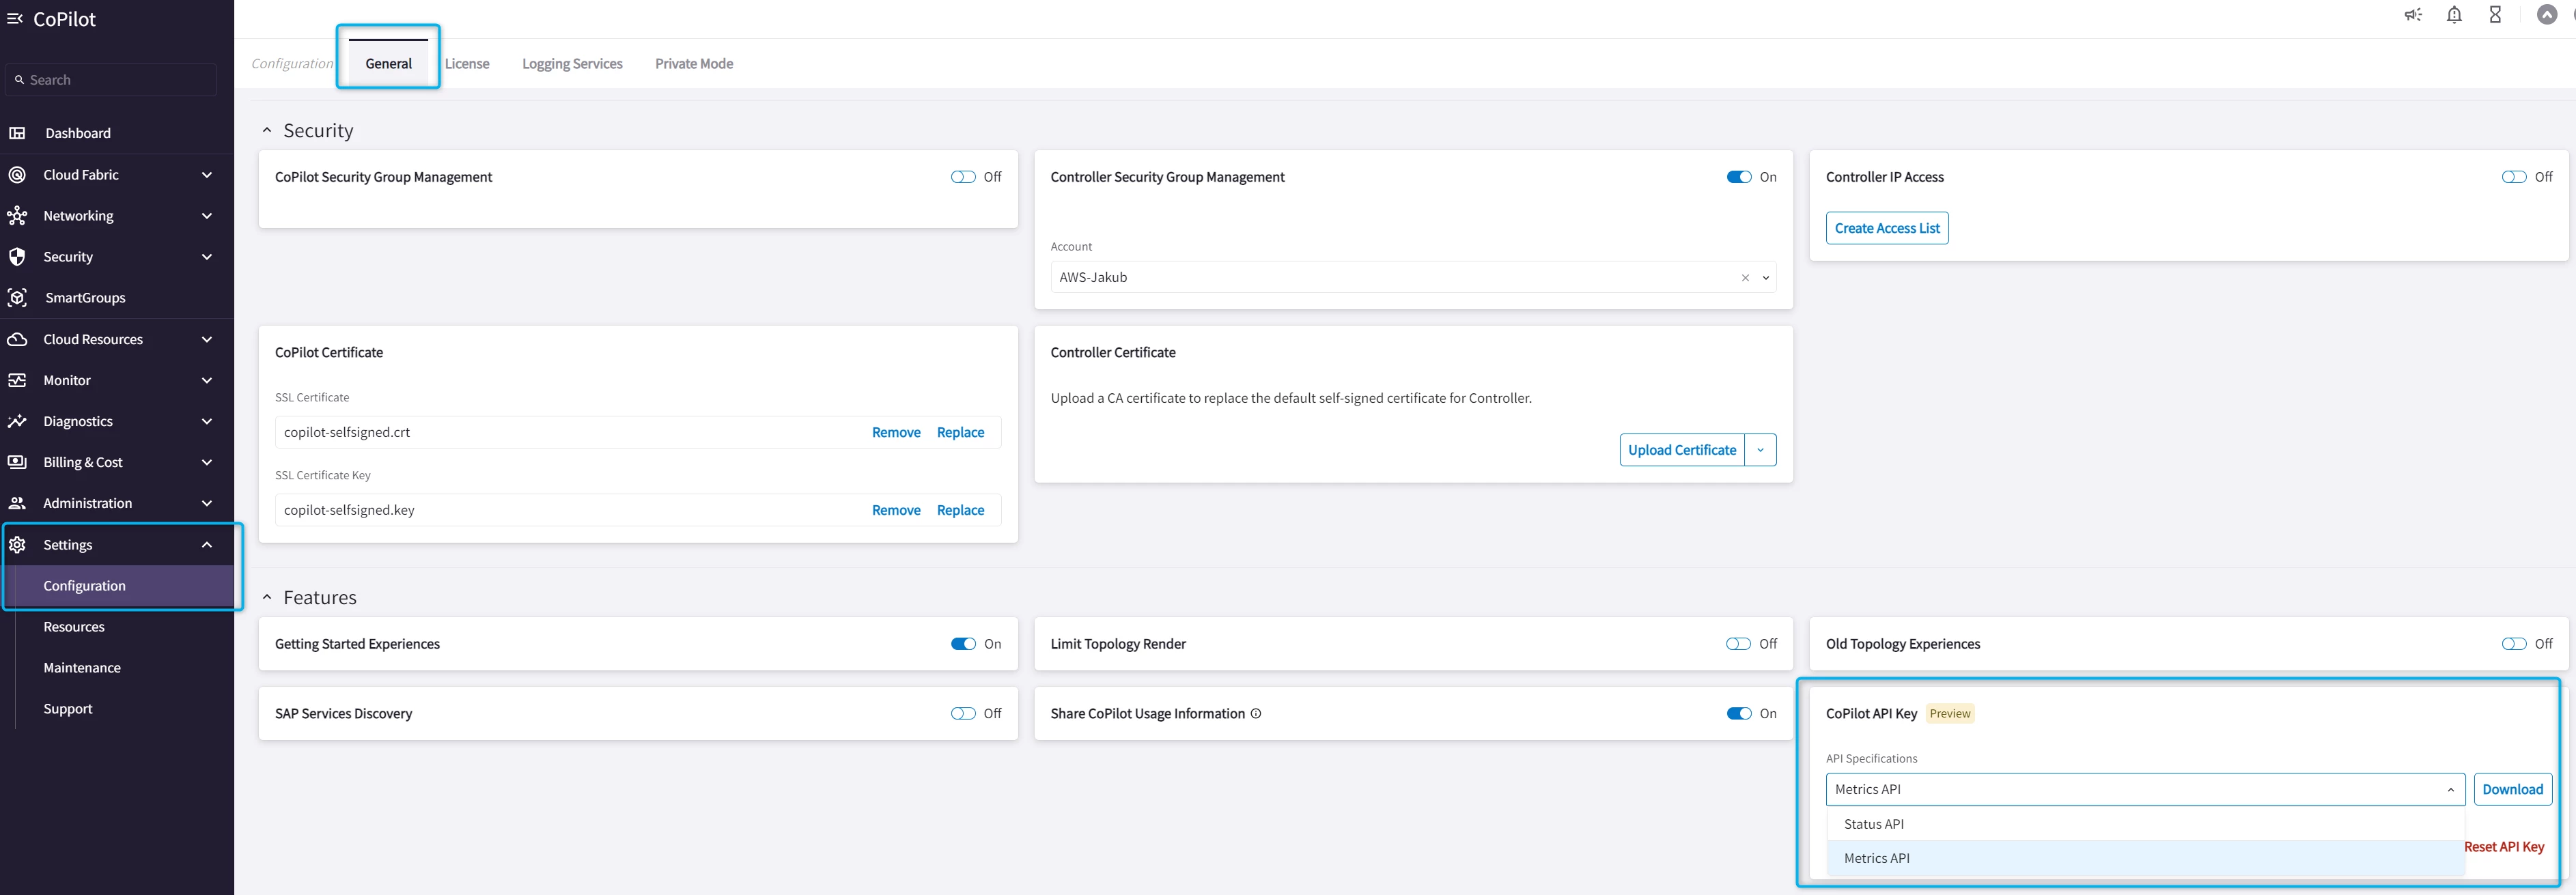Close the API Specifications dropdown

(2450, 790)
